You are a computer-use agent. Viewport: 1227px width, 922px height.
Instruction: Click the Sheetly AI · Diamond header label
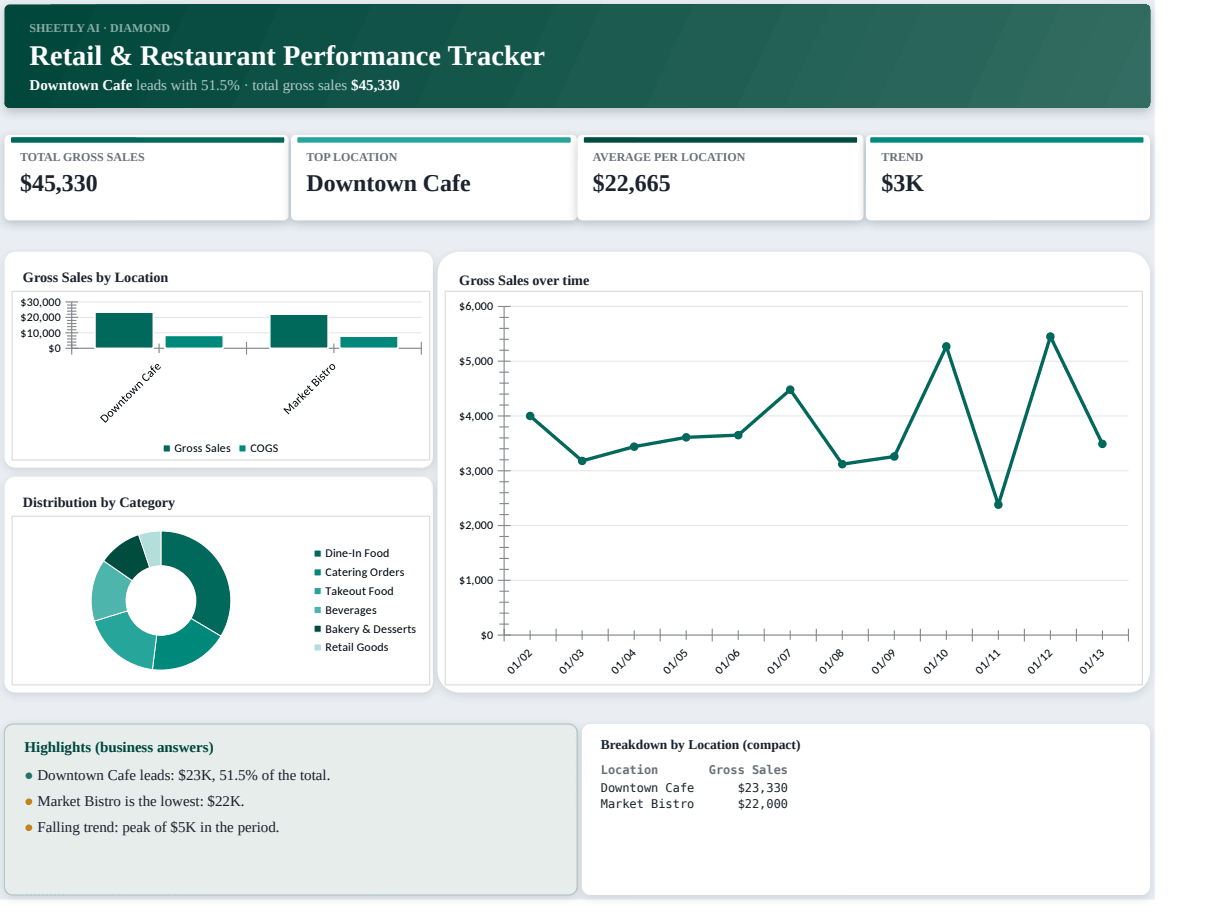tap(99, 28)
